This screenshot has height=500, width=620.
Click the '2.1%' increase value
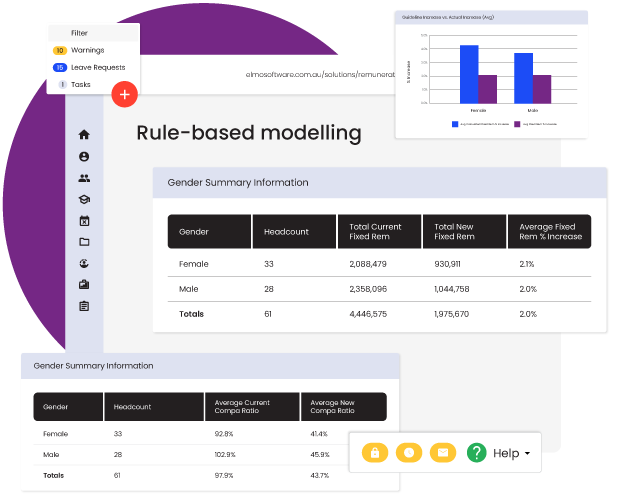pyautogui.click(x=527, y=264)
